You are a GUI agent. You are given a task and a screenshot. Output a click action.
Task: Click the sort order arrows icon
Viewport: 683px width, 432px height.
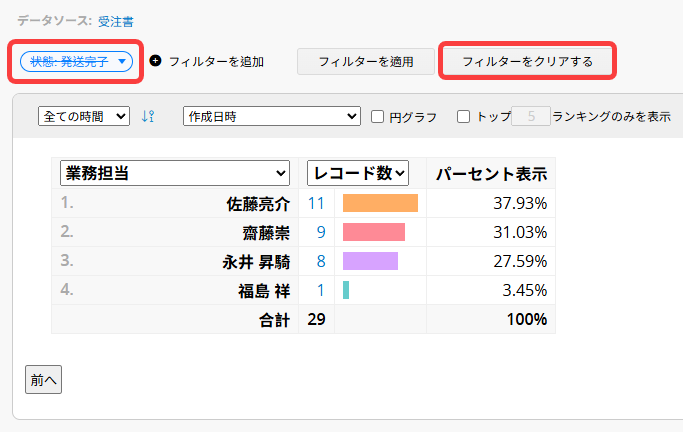click(148, 116)
